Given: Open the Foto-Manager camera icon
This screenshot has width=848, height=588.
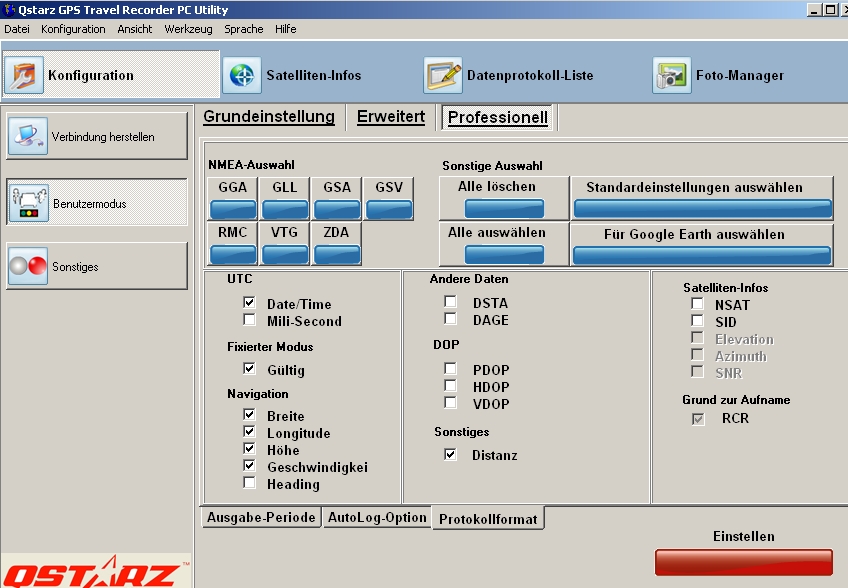Looking at the screenshot, I should pyautogui.click(x=671, y=75).
